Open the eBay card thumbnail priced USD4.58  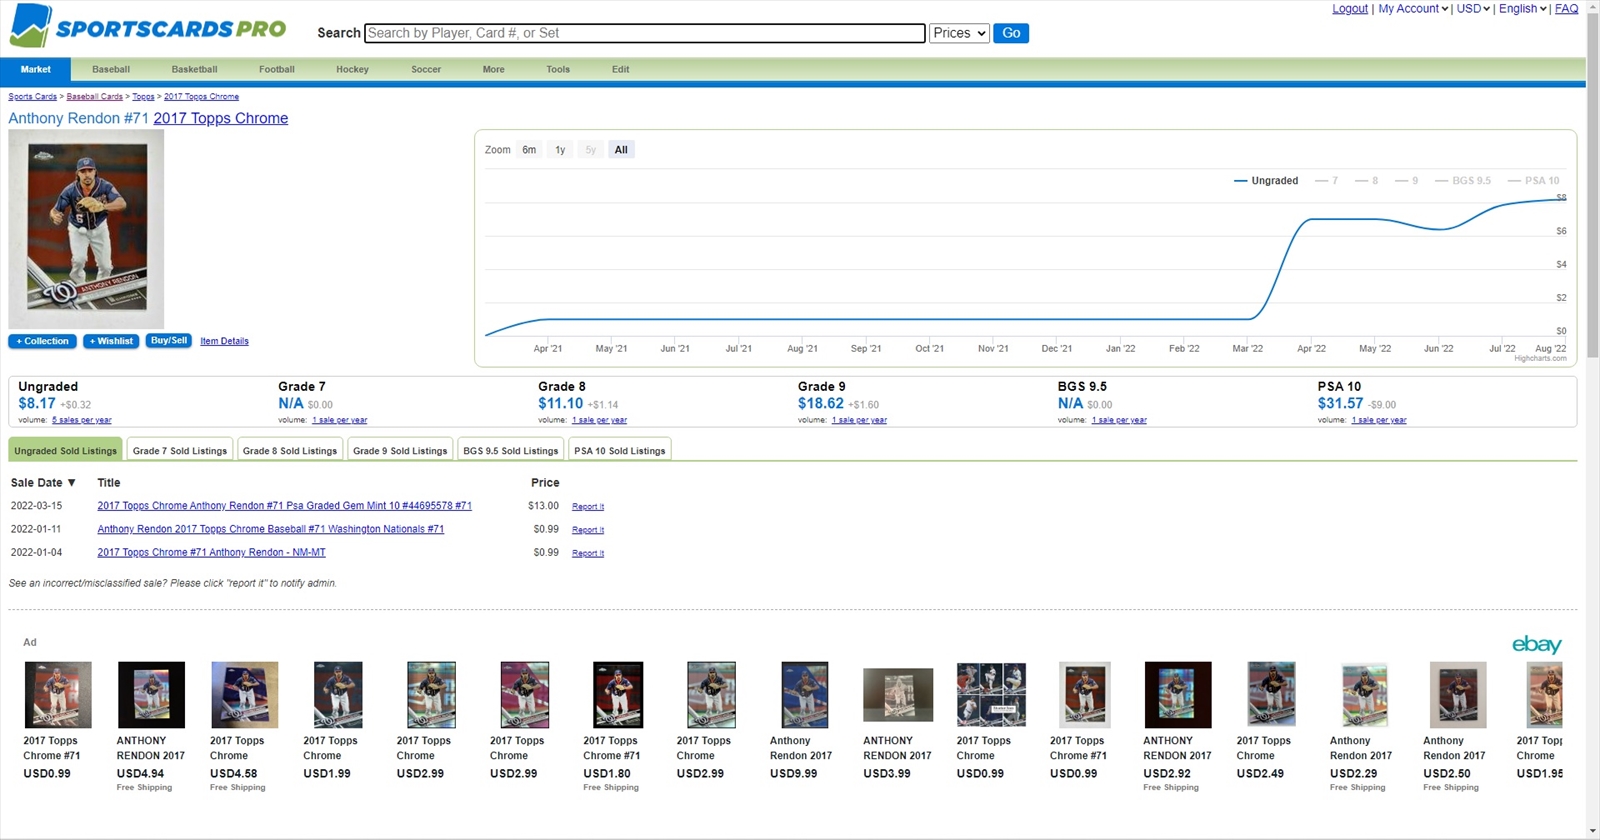click(244, 694)
